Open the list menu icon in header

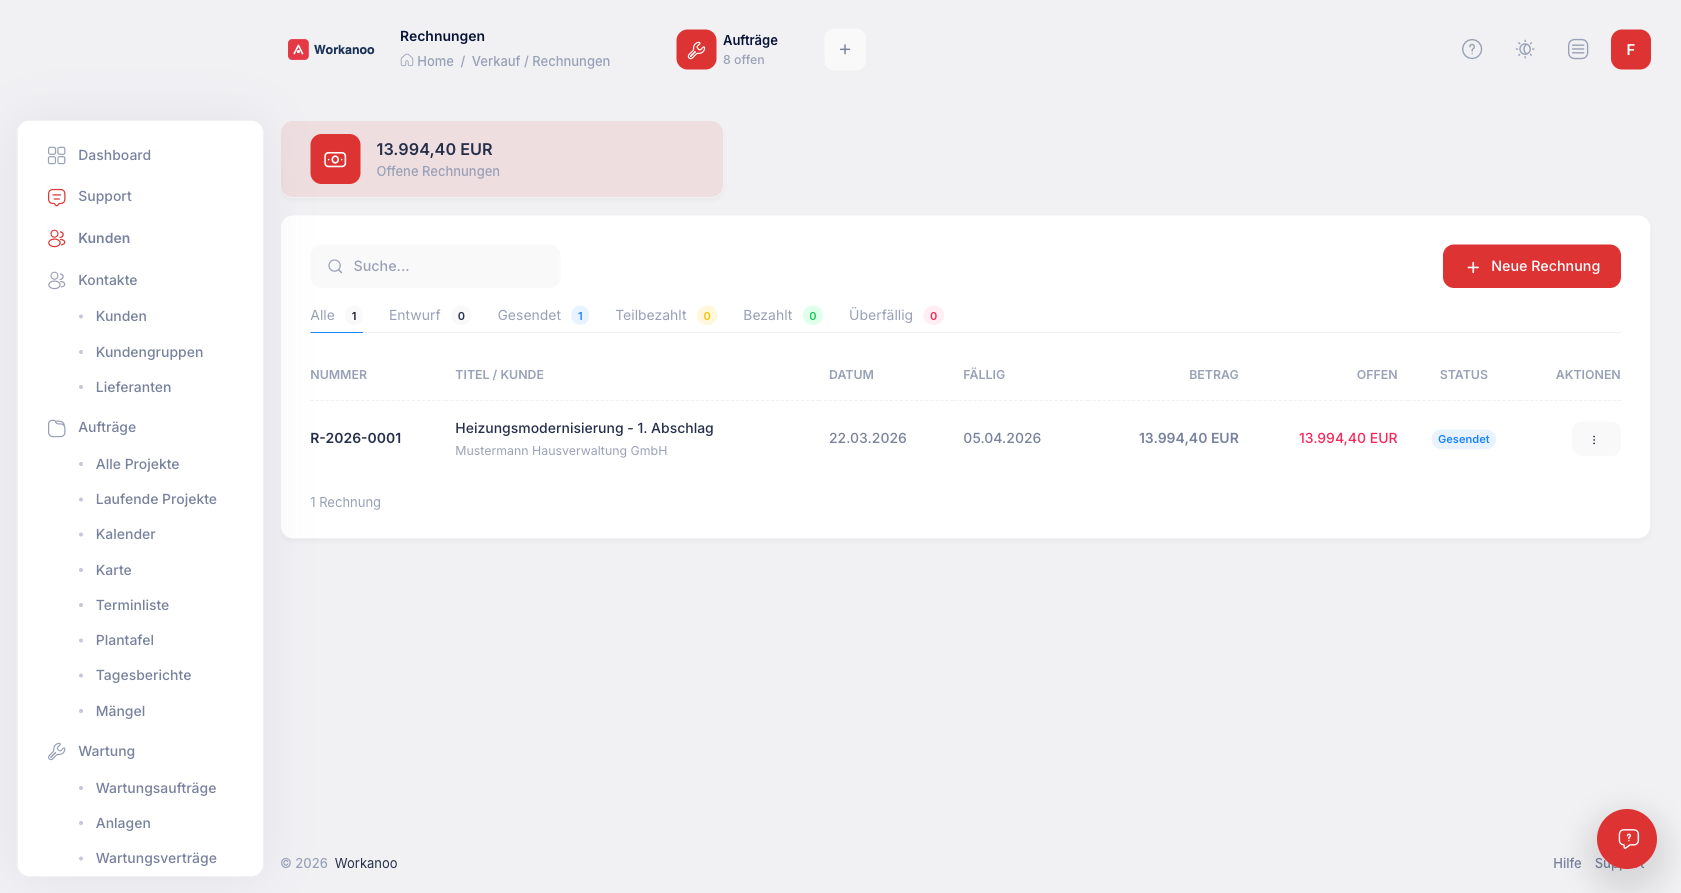pos(1578,49)
